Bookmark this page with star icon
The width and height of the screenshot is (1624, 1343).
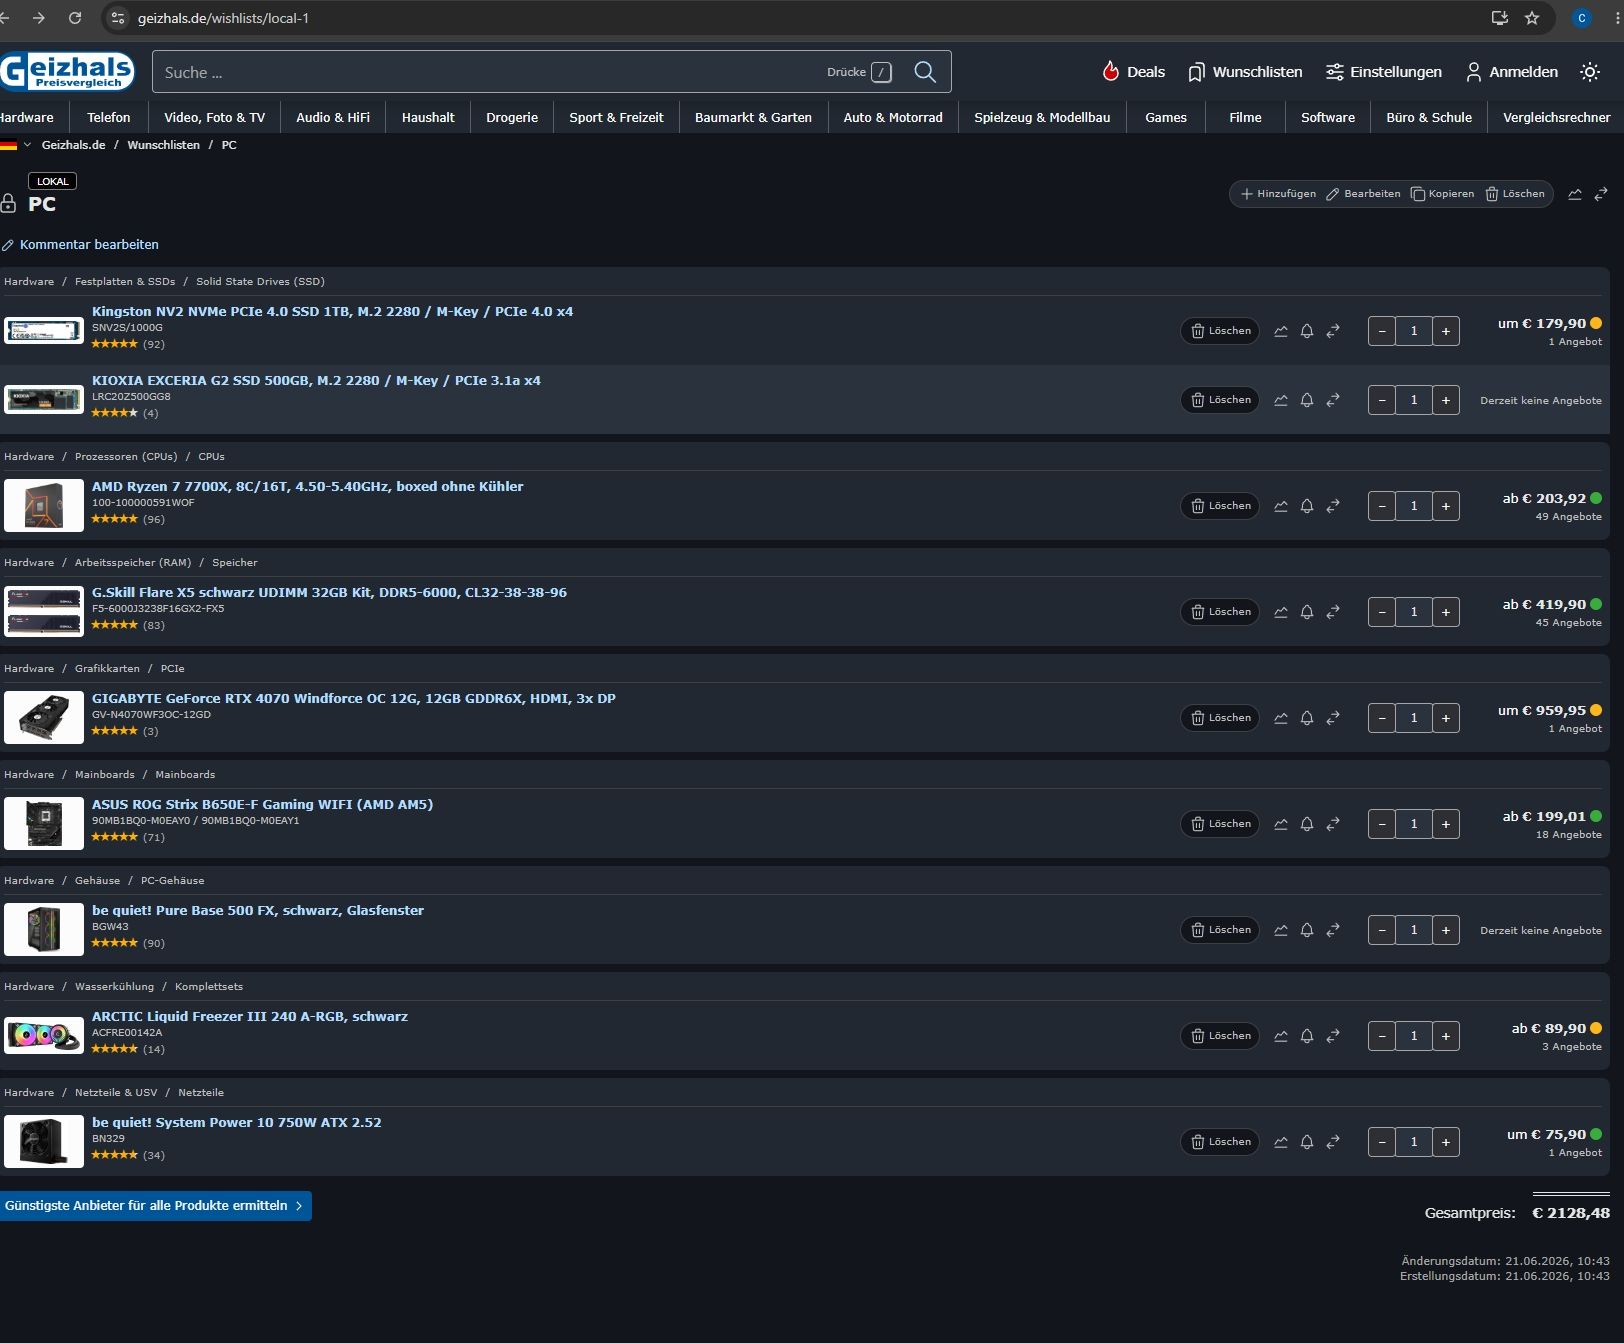tap(1532, 18)
